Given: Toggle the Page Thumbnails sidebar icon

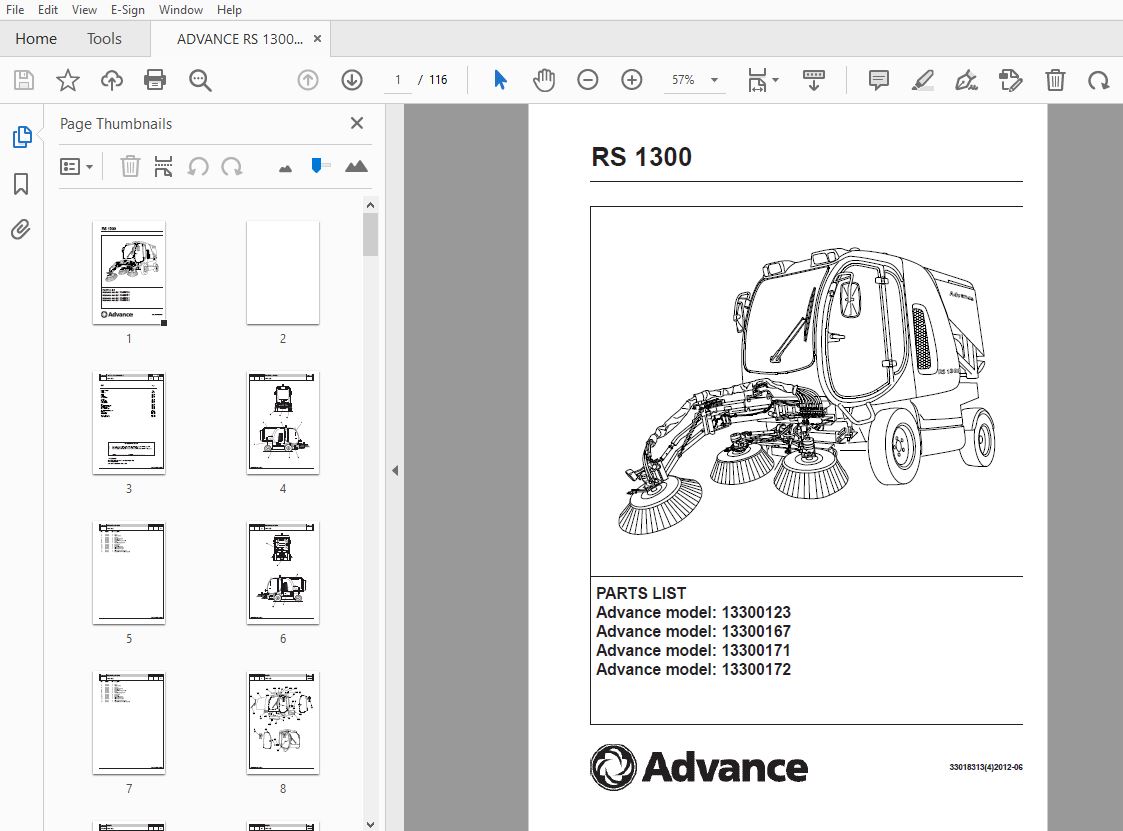Looking at the screenshot, I should 21,137.
